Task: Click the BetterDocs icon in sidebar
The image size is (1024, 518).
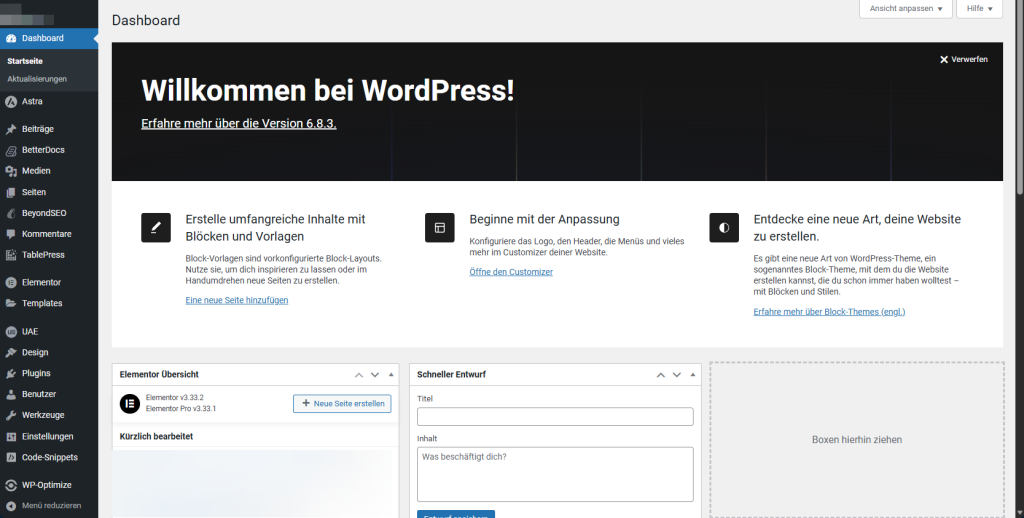Action: 11,150
